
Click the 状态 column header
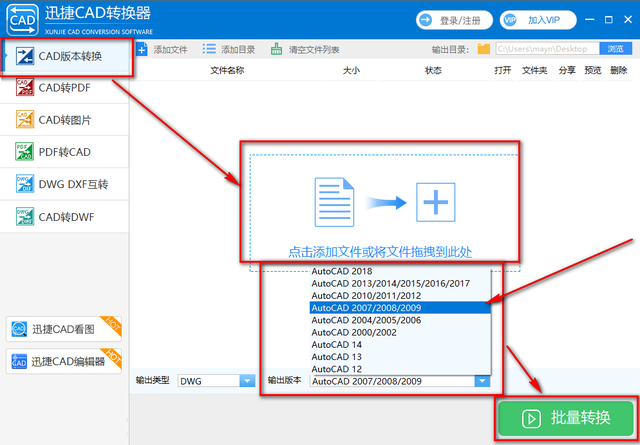point(433,70)
